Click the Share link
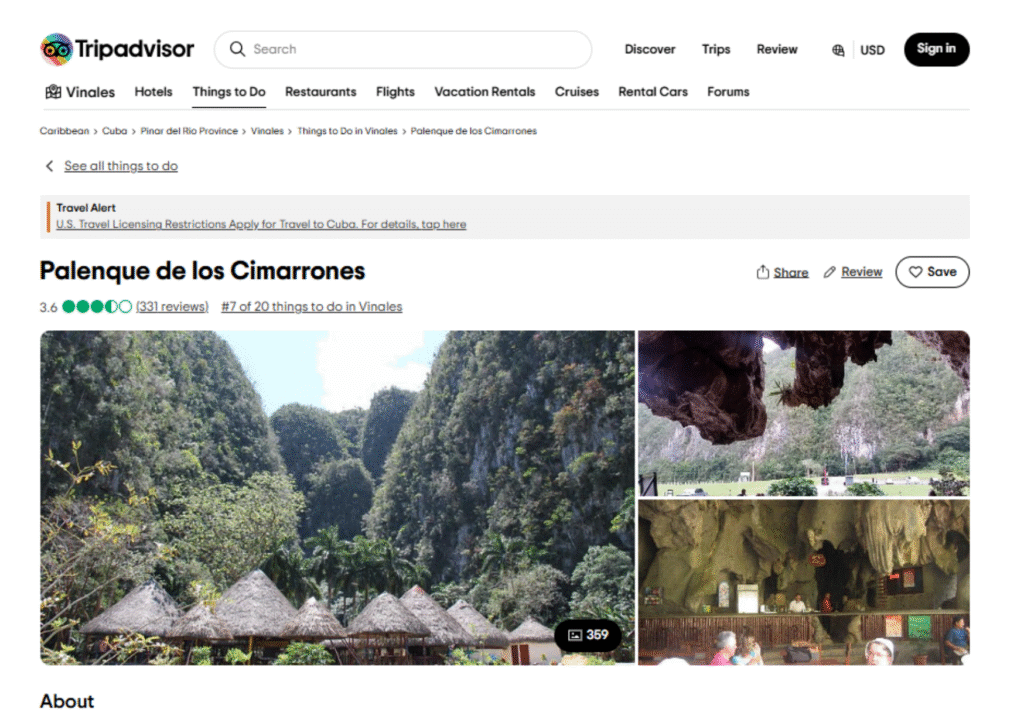 click(x=791, y=273)
